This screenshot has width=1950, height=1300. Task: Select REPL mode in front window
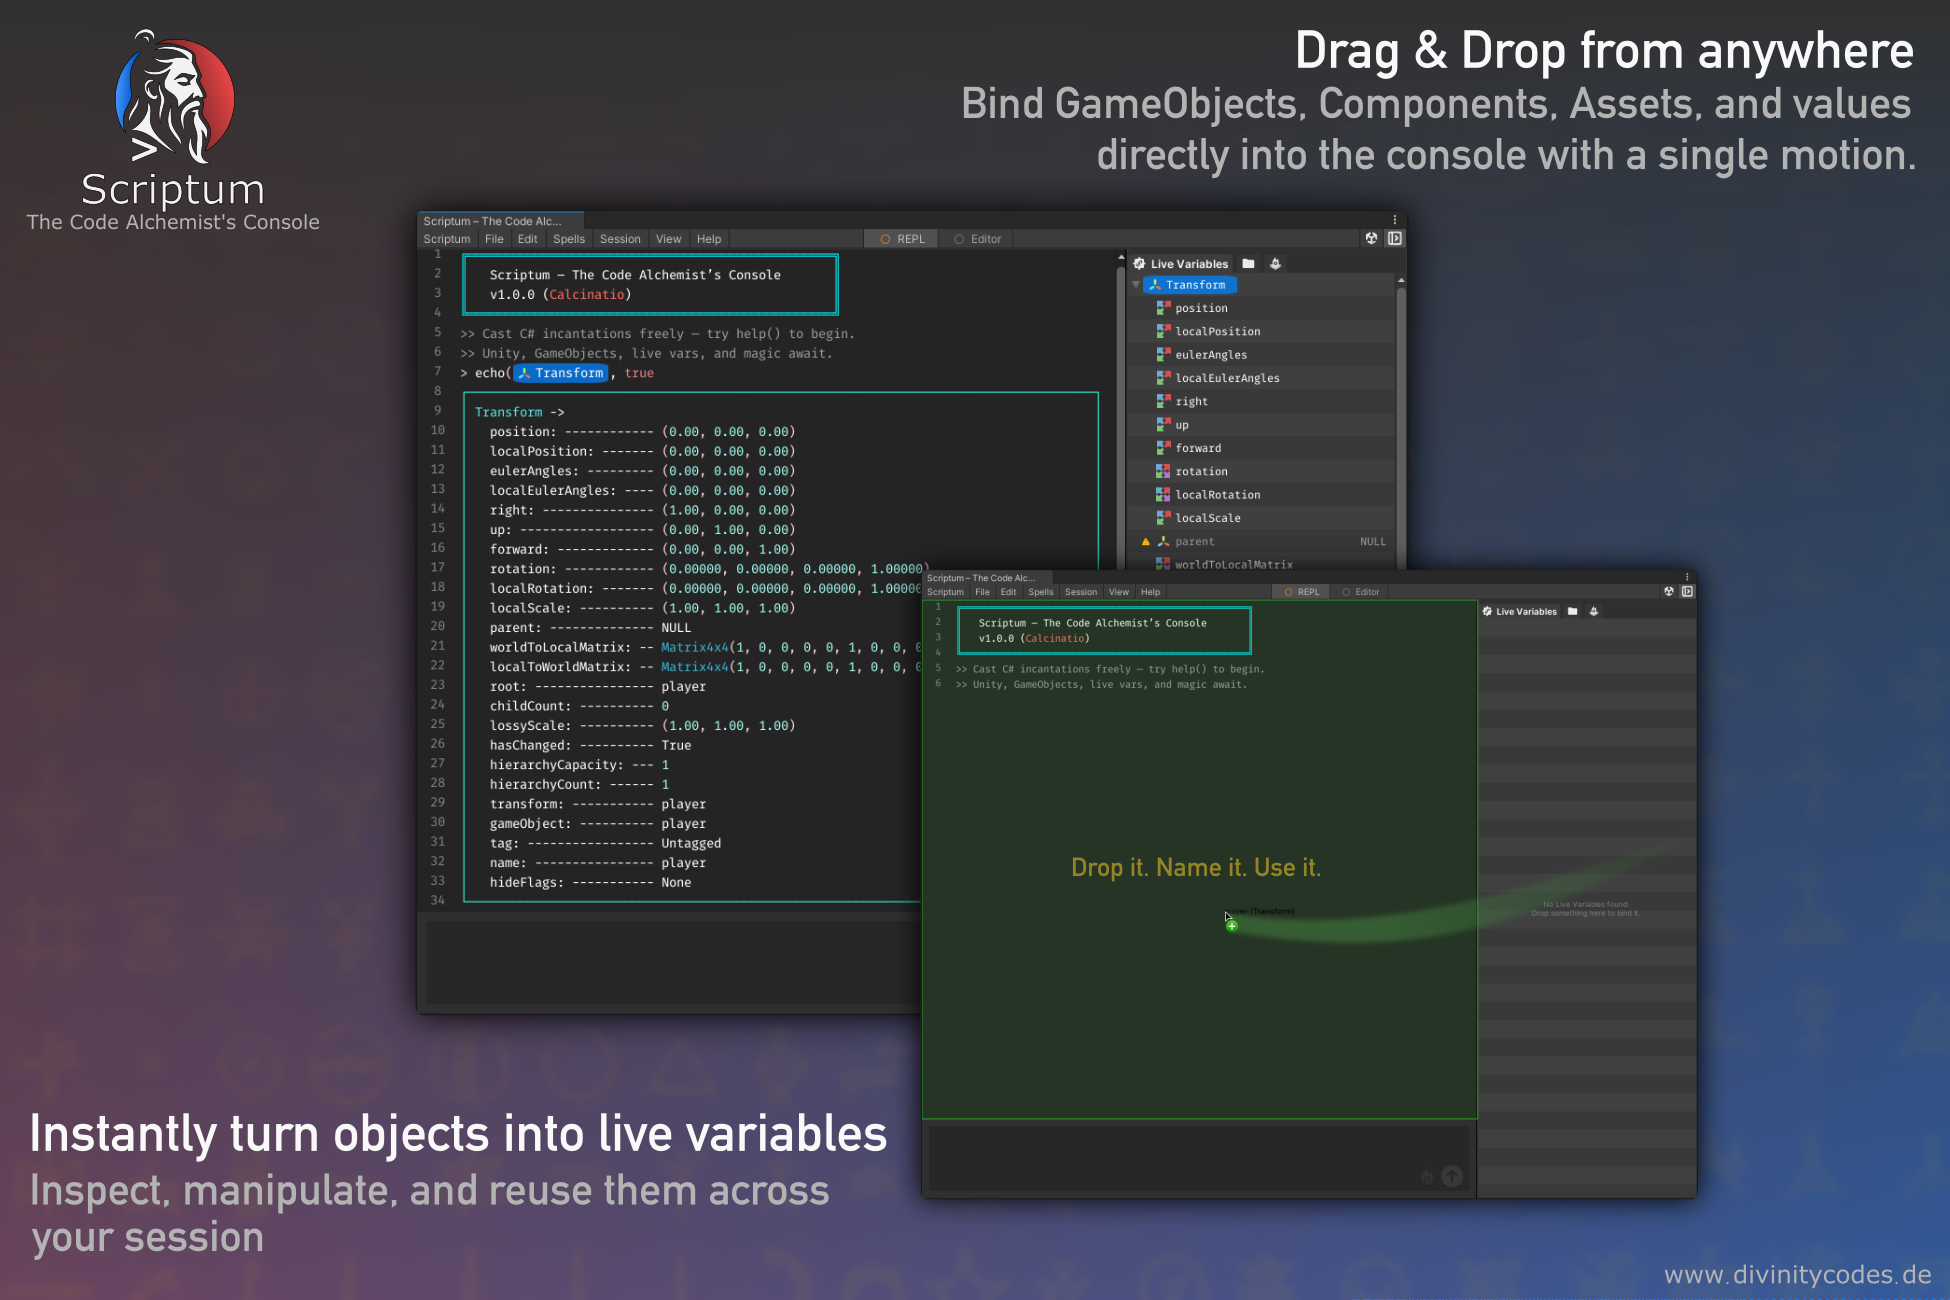[x=1302, y=592]
